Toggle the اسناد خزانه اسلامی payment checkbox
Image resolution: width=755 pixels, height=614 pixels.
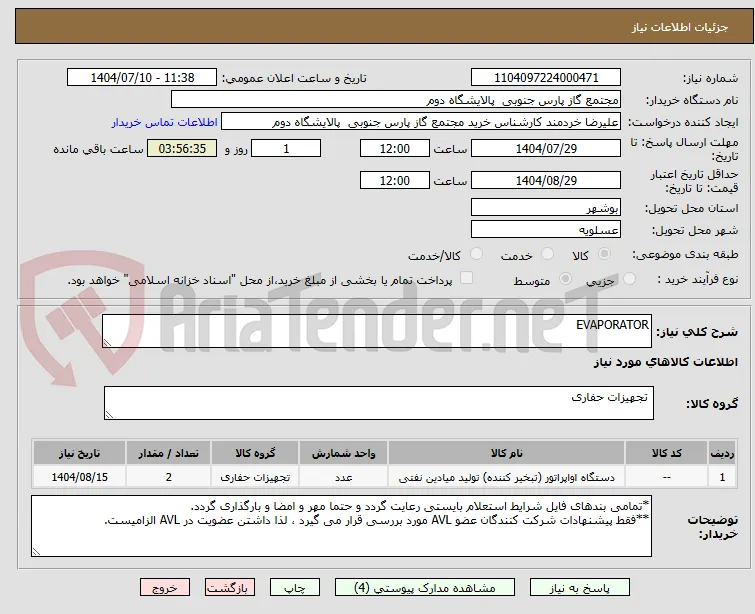coord(466,278)
